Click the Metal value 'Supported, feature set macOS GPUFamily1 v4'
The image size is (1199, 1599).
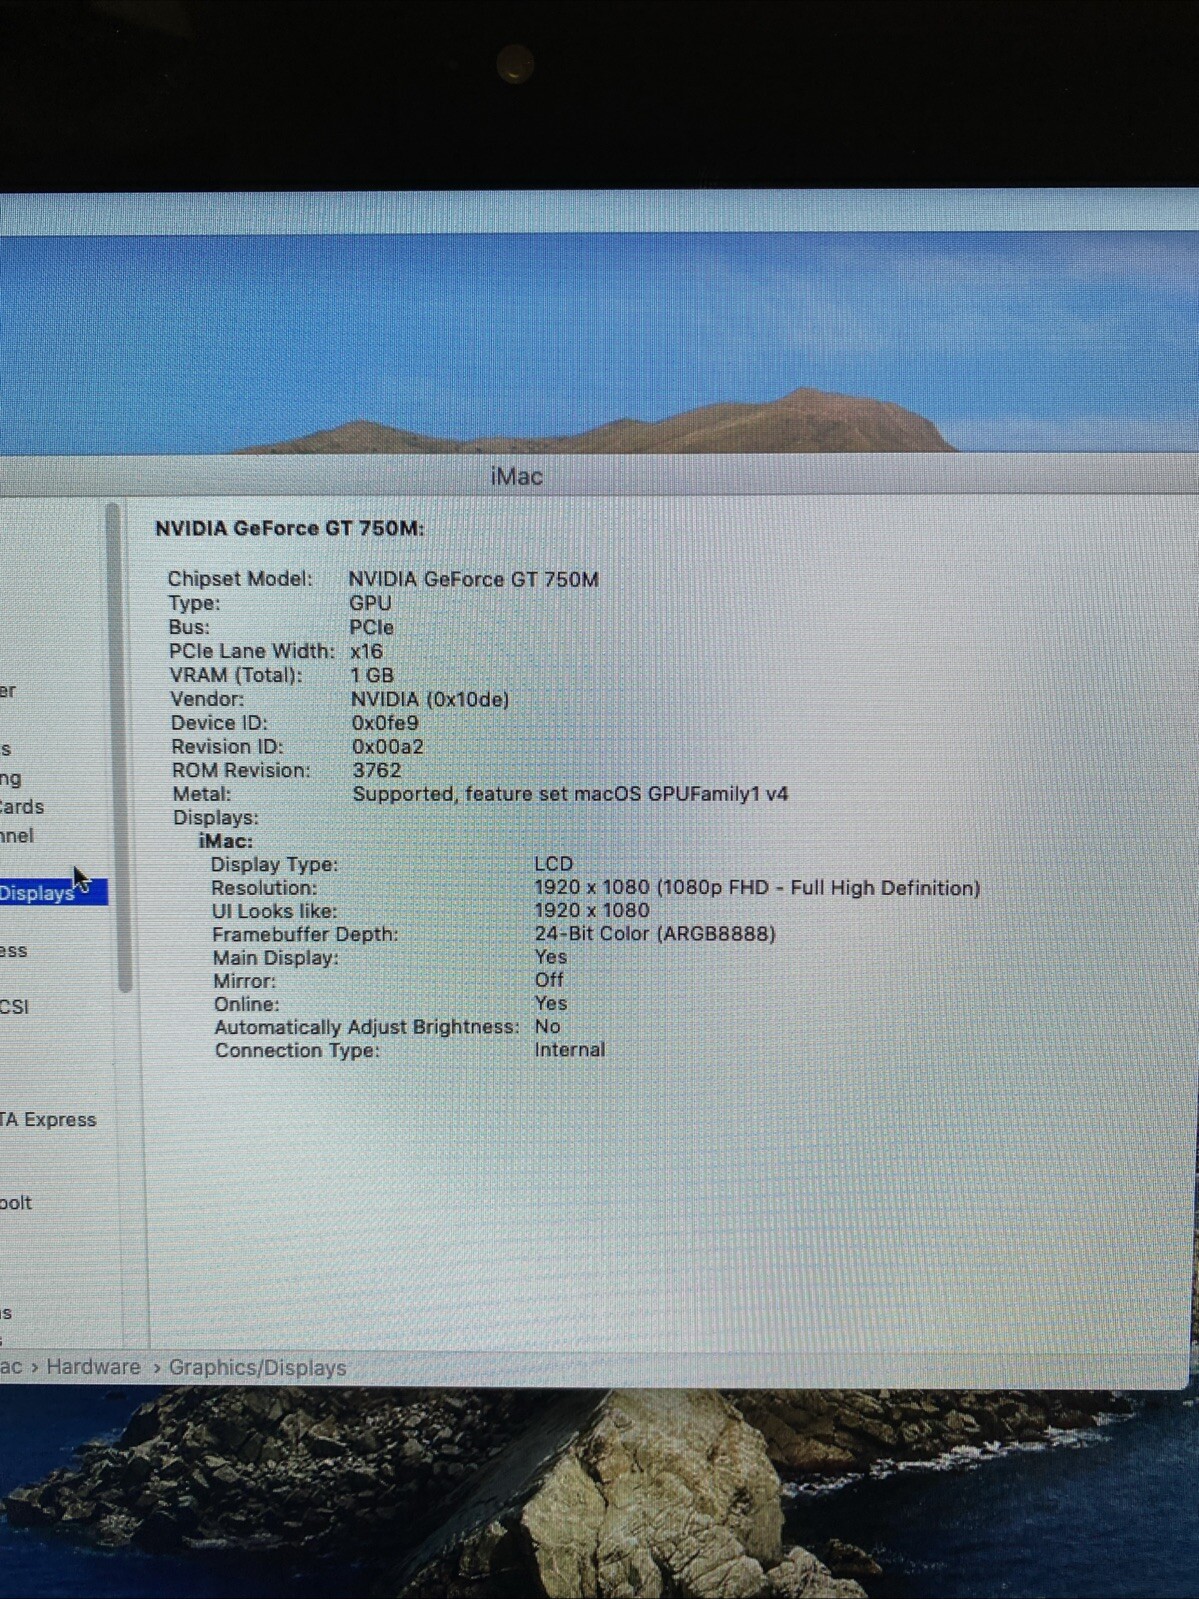point(570,794)
